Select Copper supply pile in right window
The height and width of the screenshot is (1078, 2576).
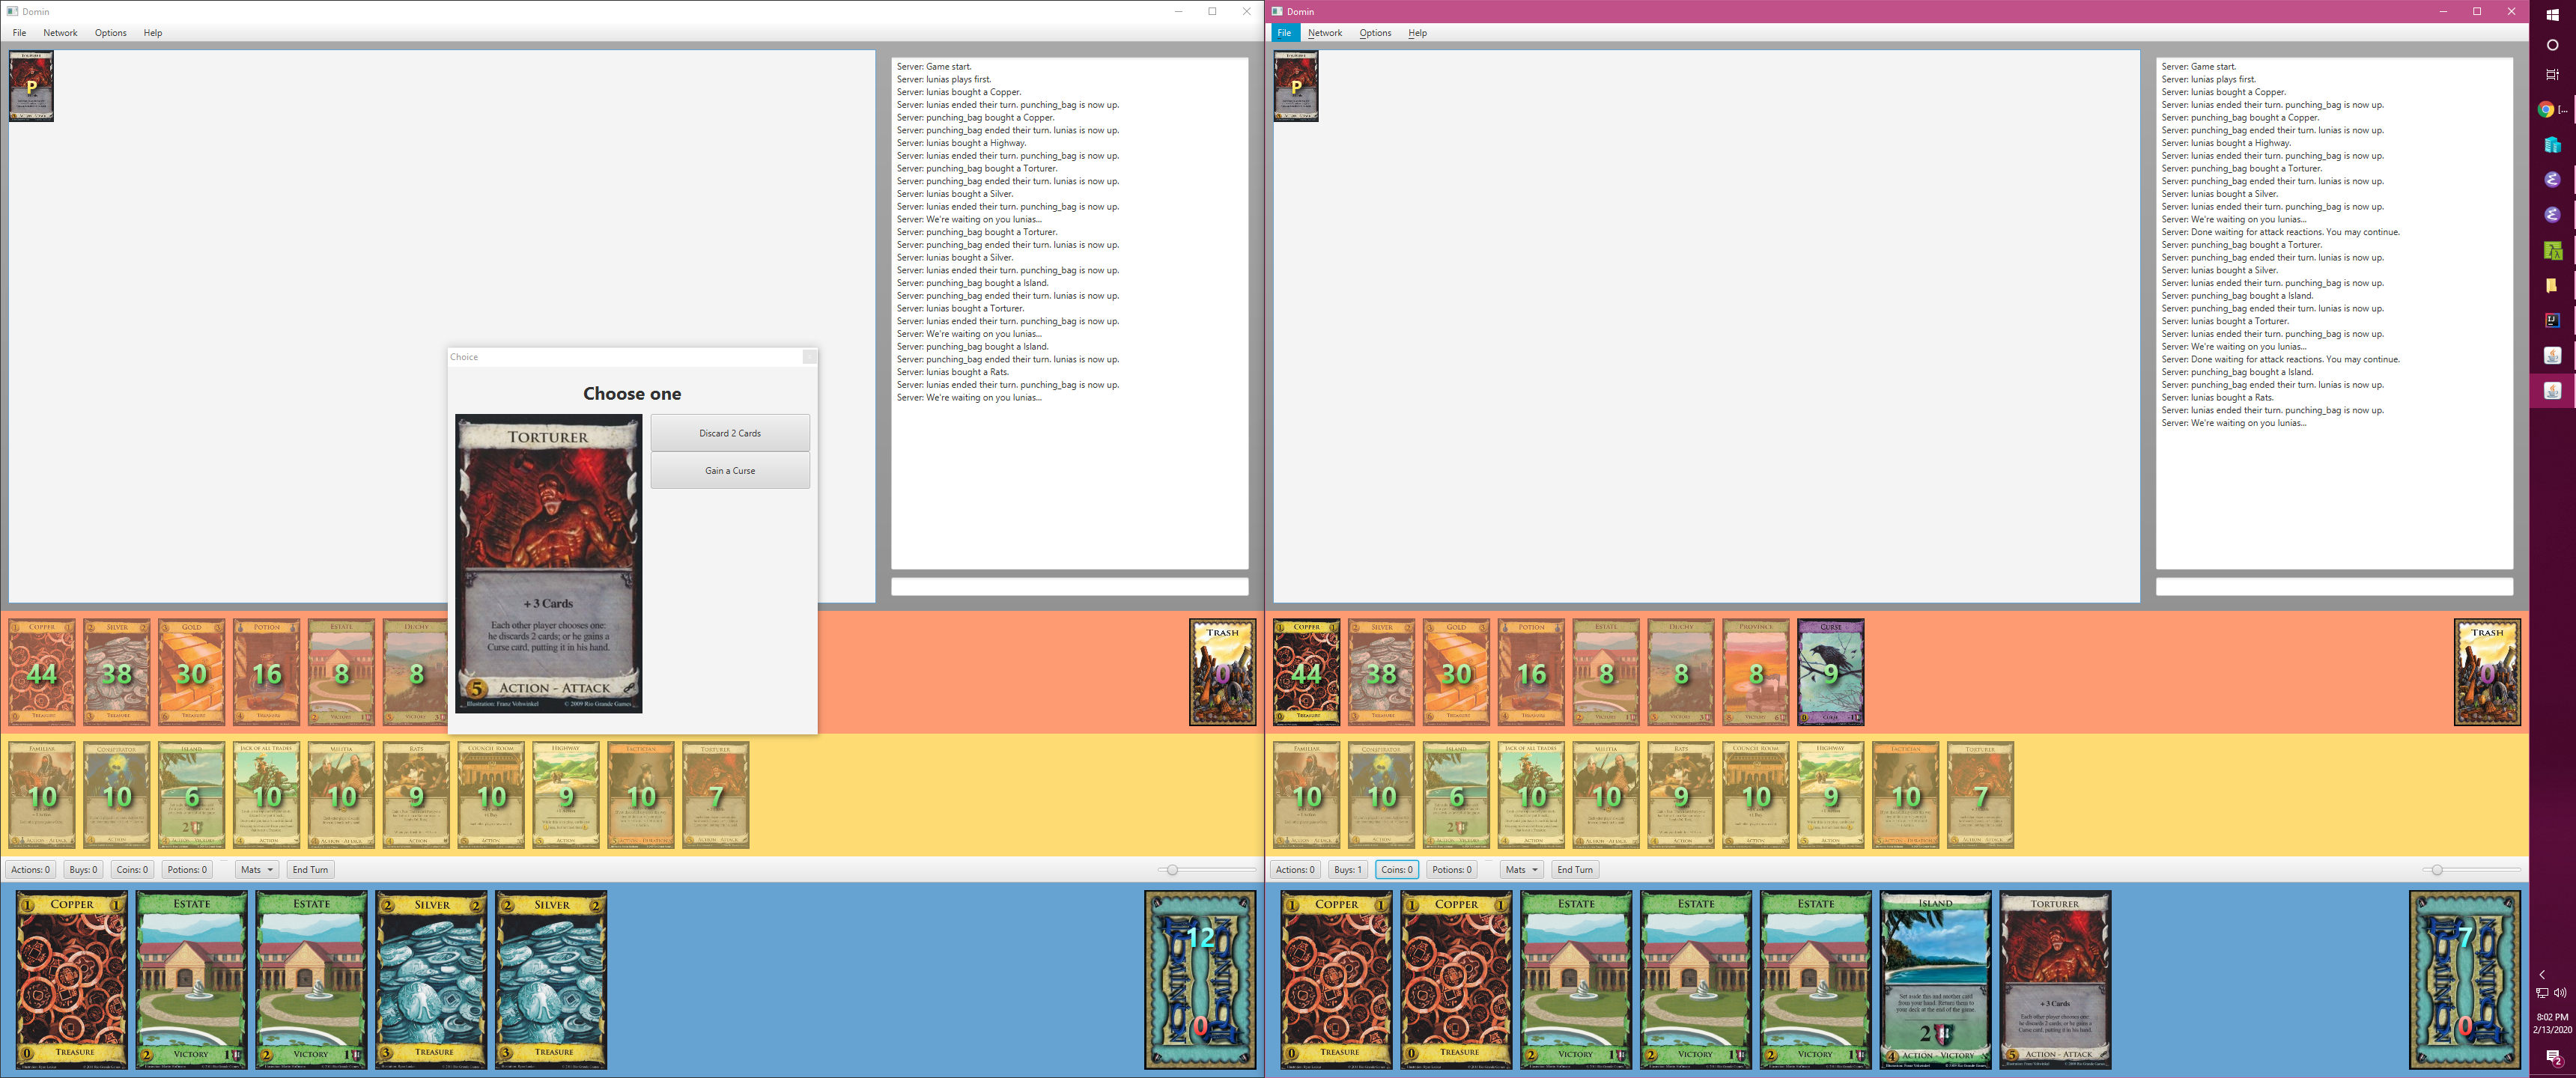1306,672
